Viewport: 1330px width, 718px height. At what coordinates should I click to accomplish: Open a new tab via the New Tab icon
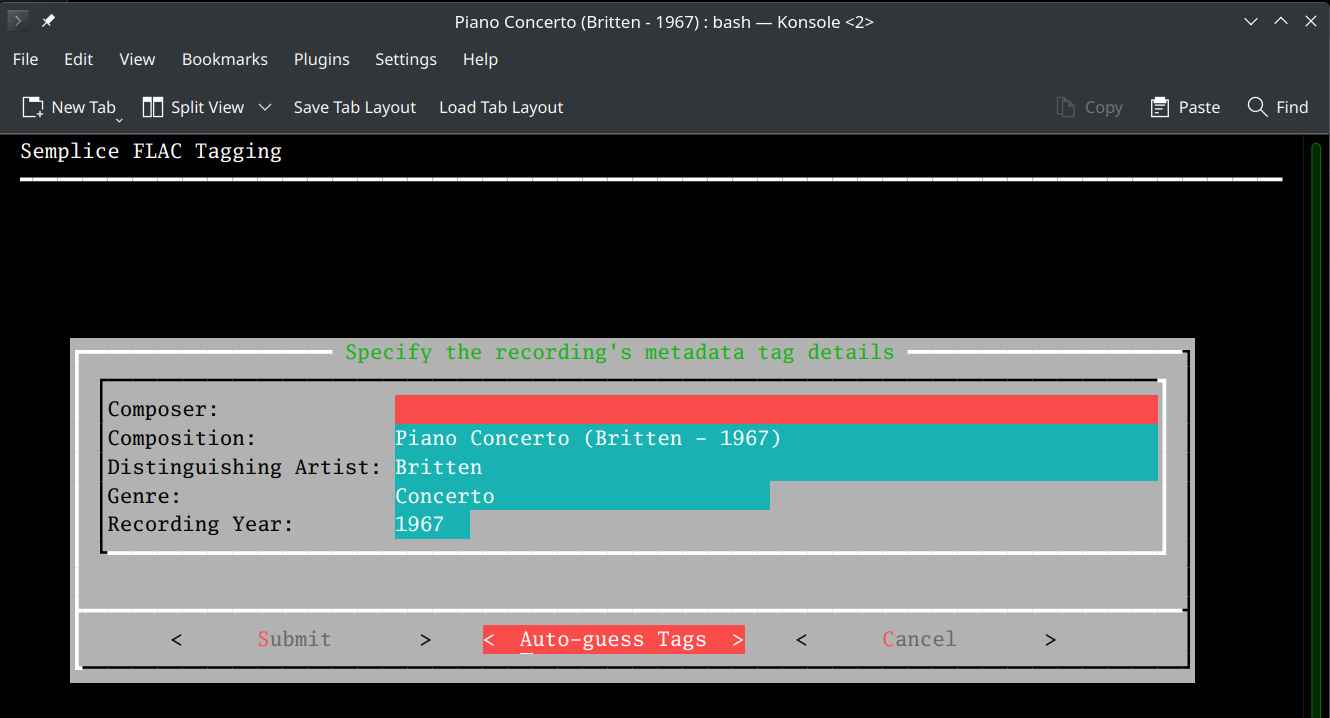point(33,107)
